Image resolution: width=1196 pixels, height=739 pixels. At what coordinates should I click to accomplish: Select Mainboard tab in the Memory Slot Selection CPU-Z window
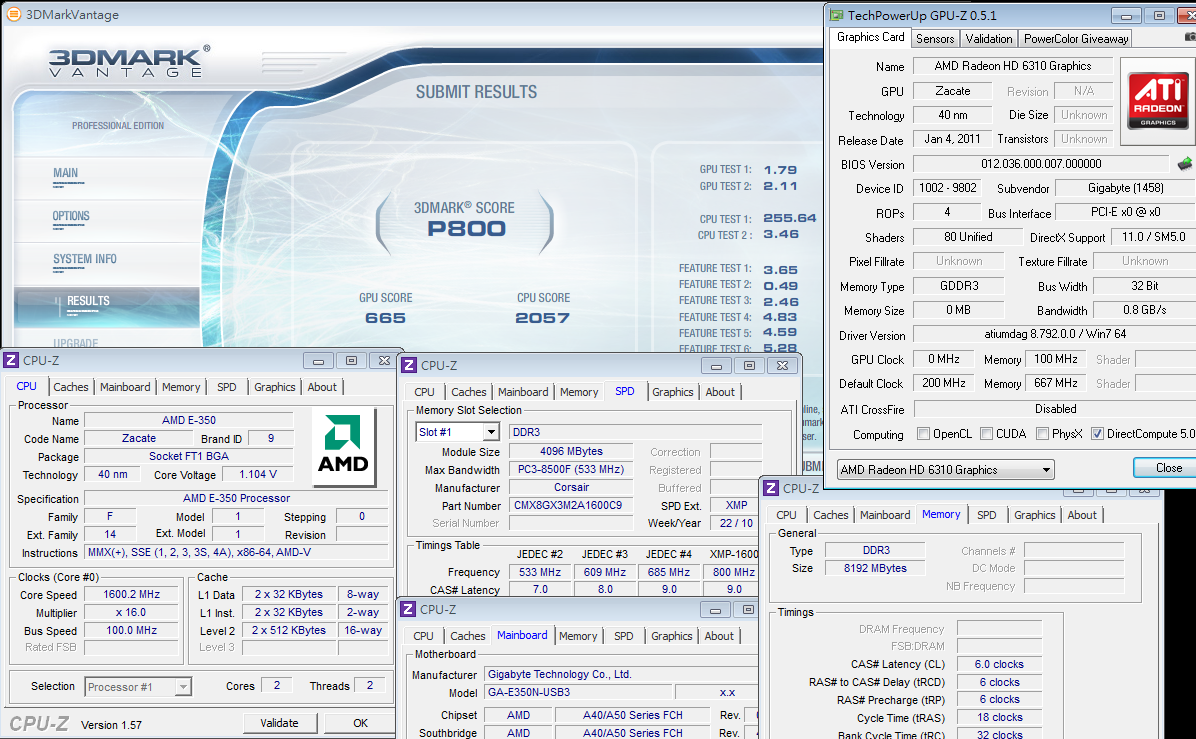point(523,392)
